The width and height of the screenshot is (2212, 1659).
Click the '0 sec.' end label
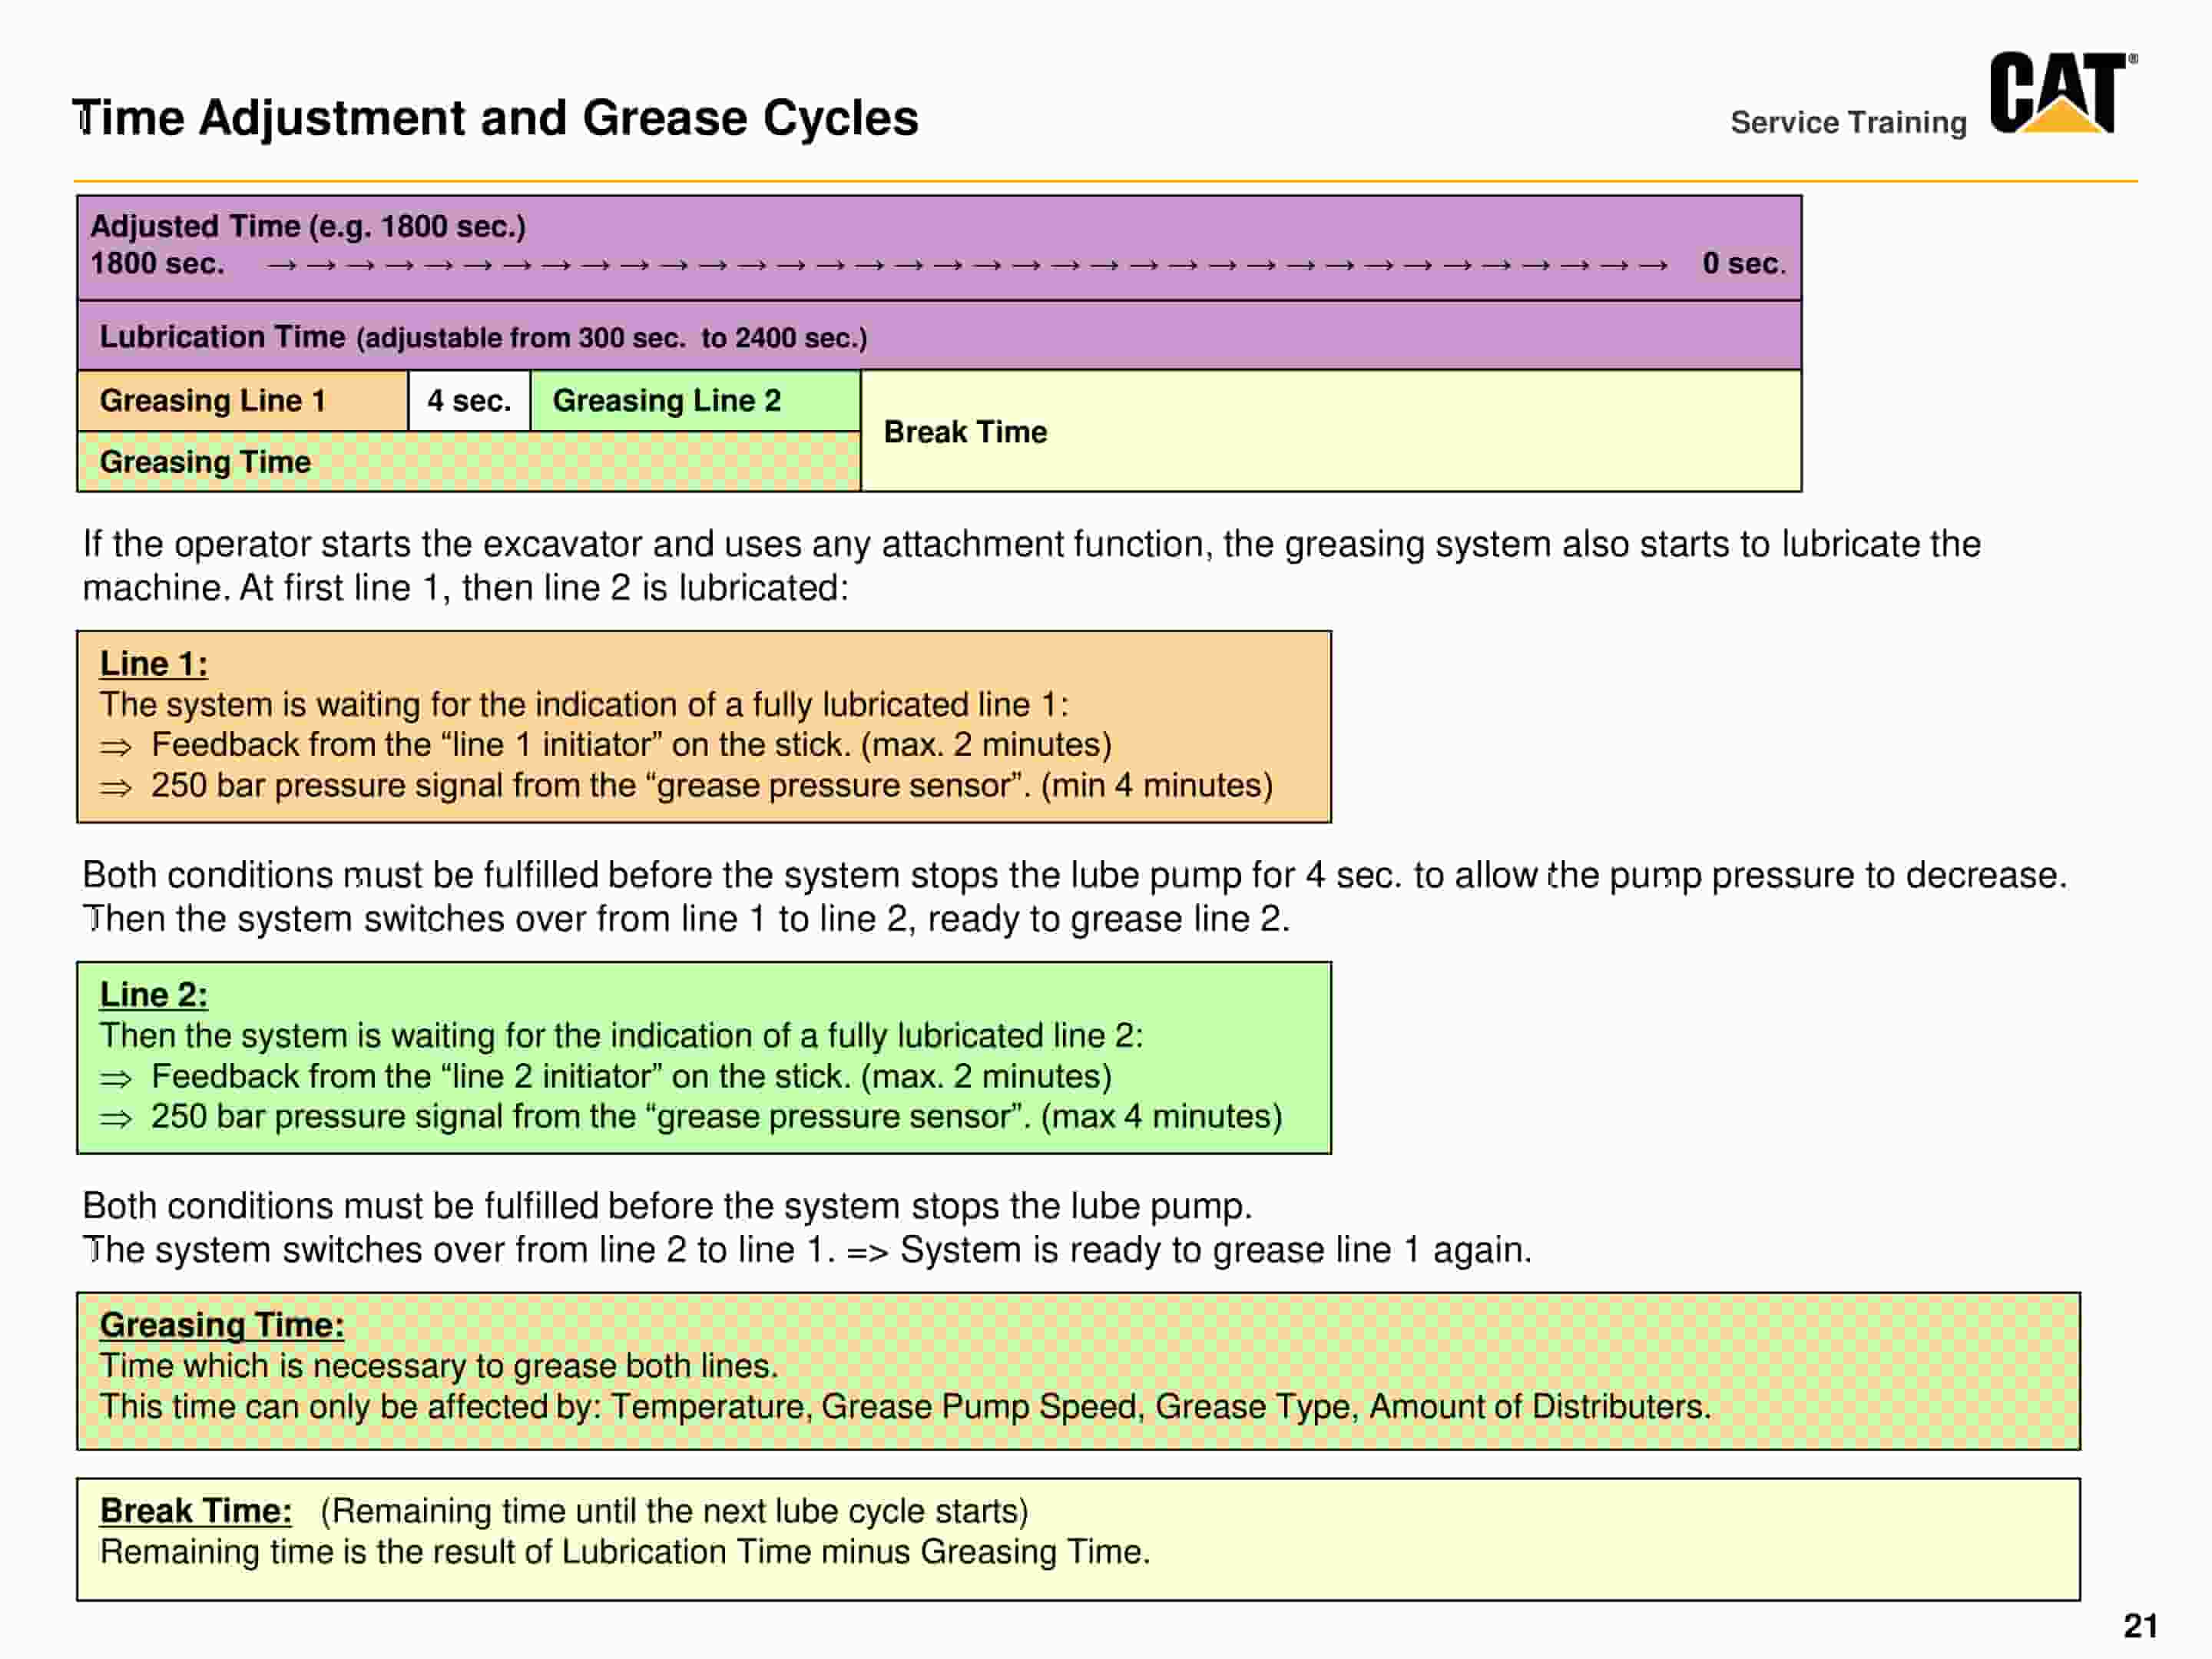tap(1743, 263)
